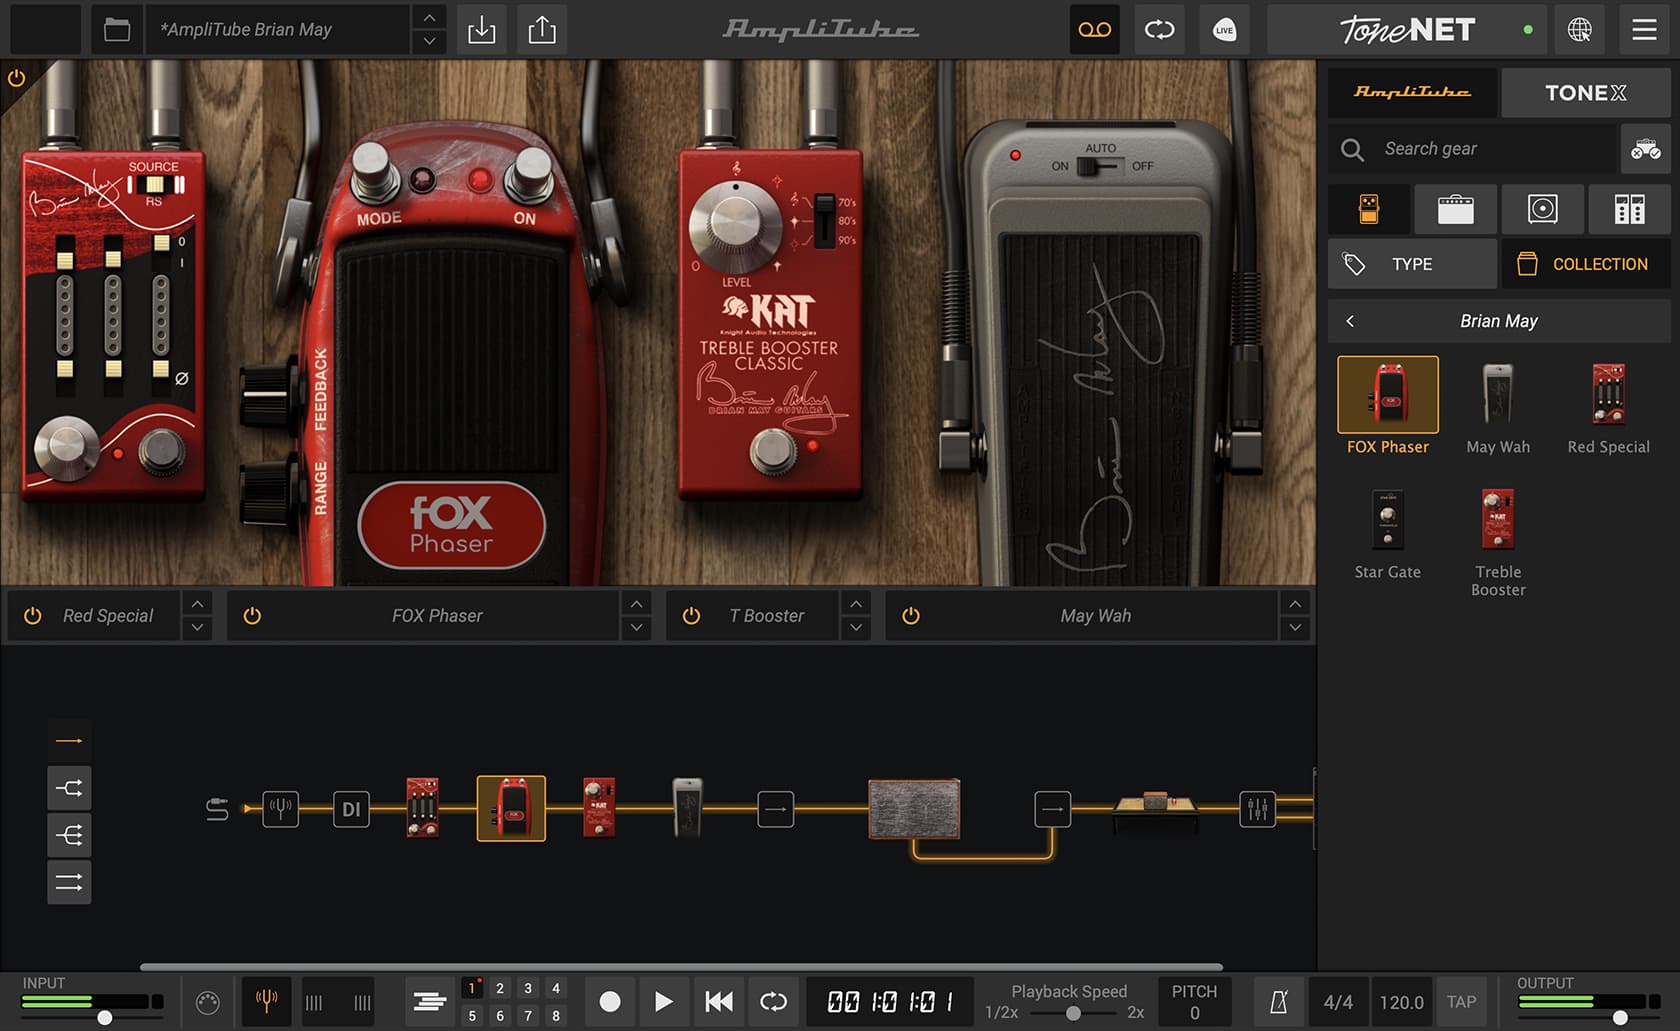Click the COLLECTION filter button
The image size is (1680, 1031).
(1584, 264)
